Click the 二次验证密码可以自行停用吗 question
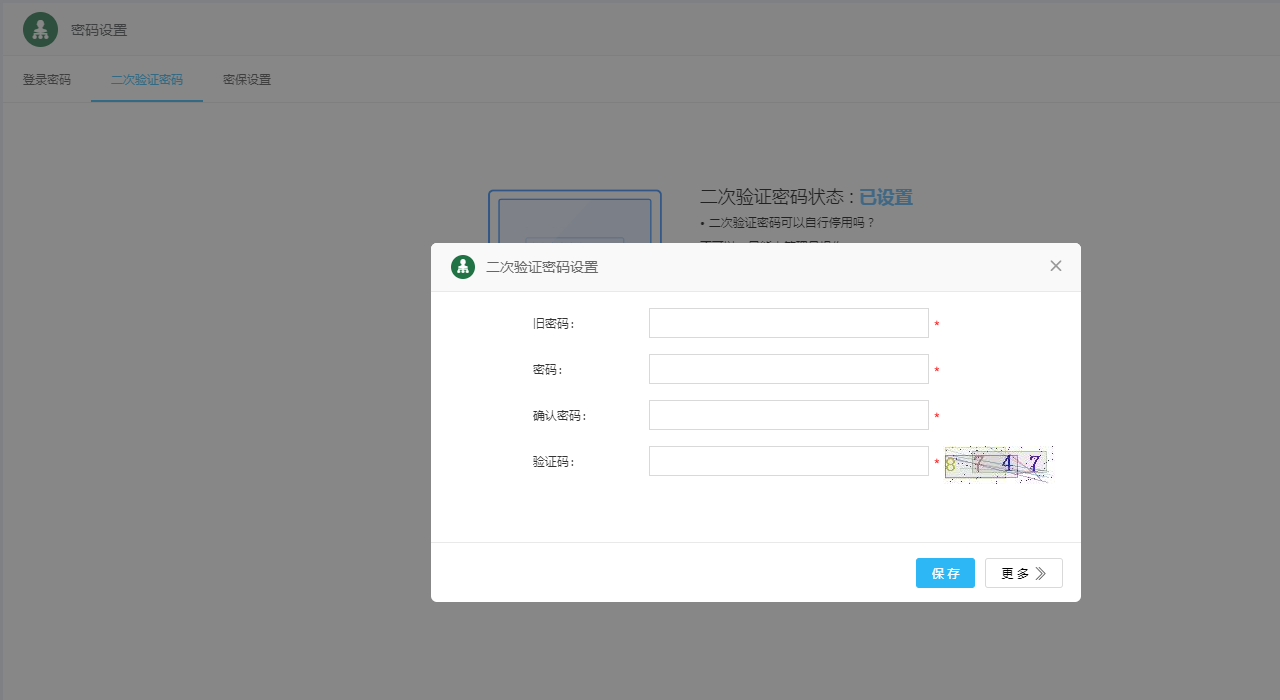This screenshot has width=1280, height=700. [791, 223]
